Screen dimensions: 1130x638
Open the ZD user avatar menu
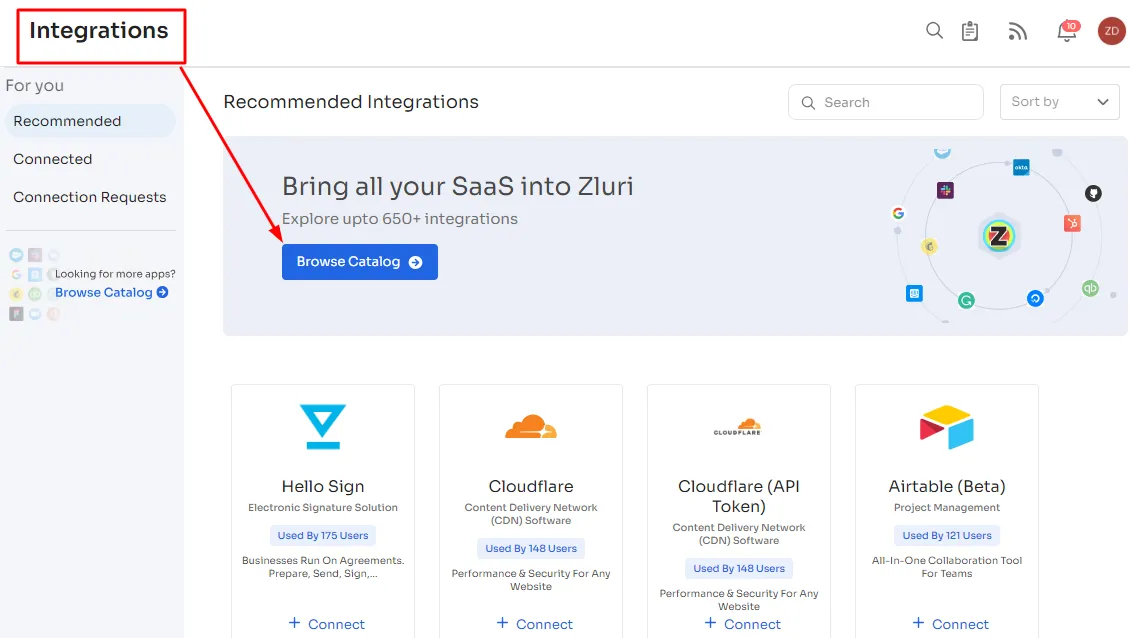[1111, 31]
